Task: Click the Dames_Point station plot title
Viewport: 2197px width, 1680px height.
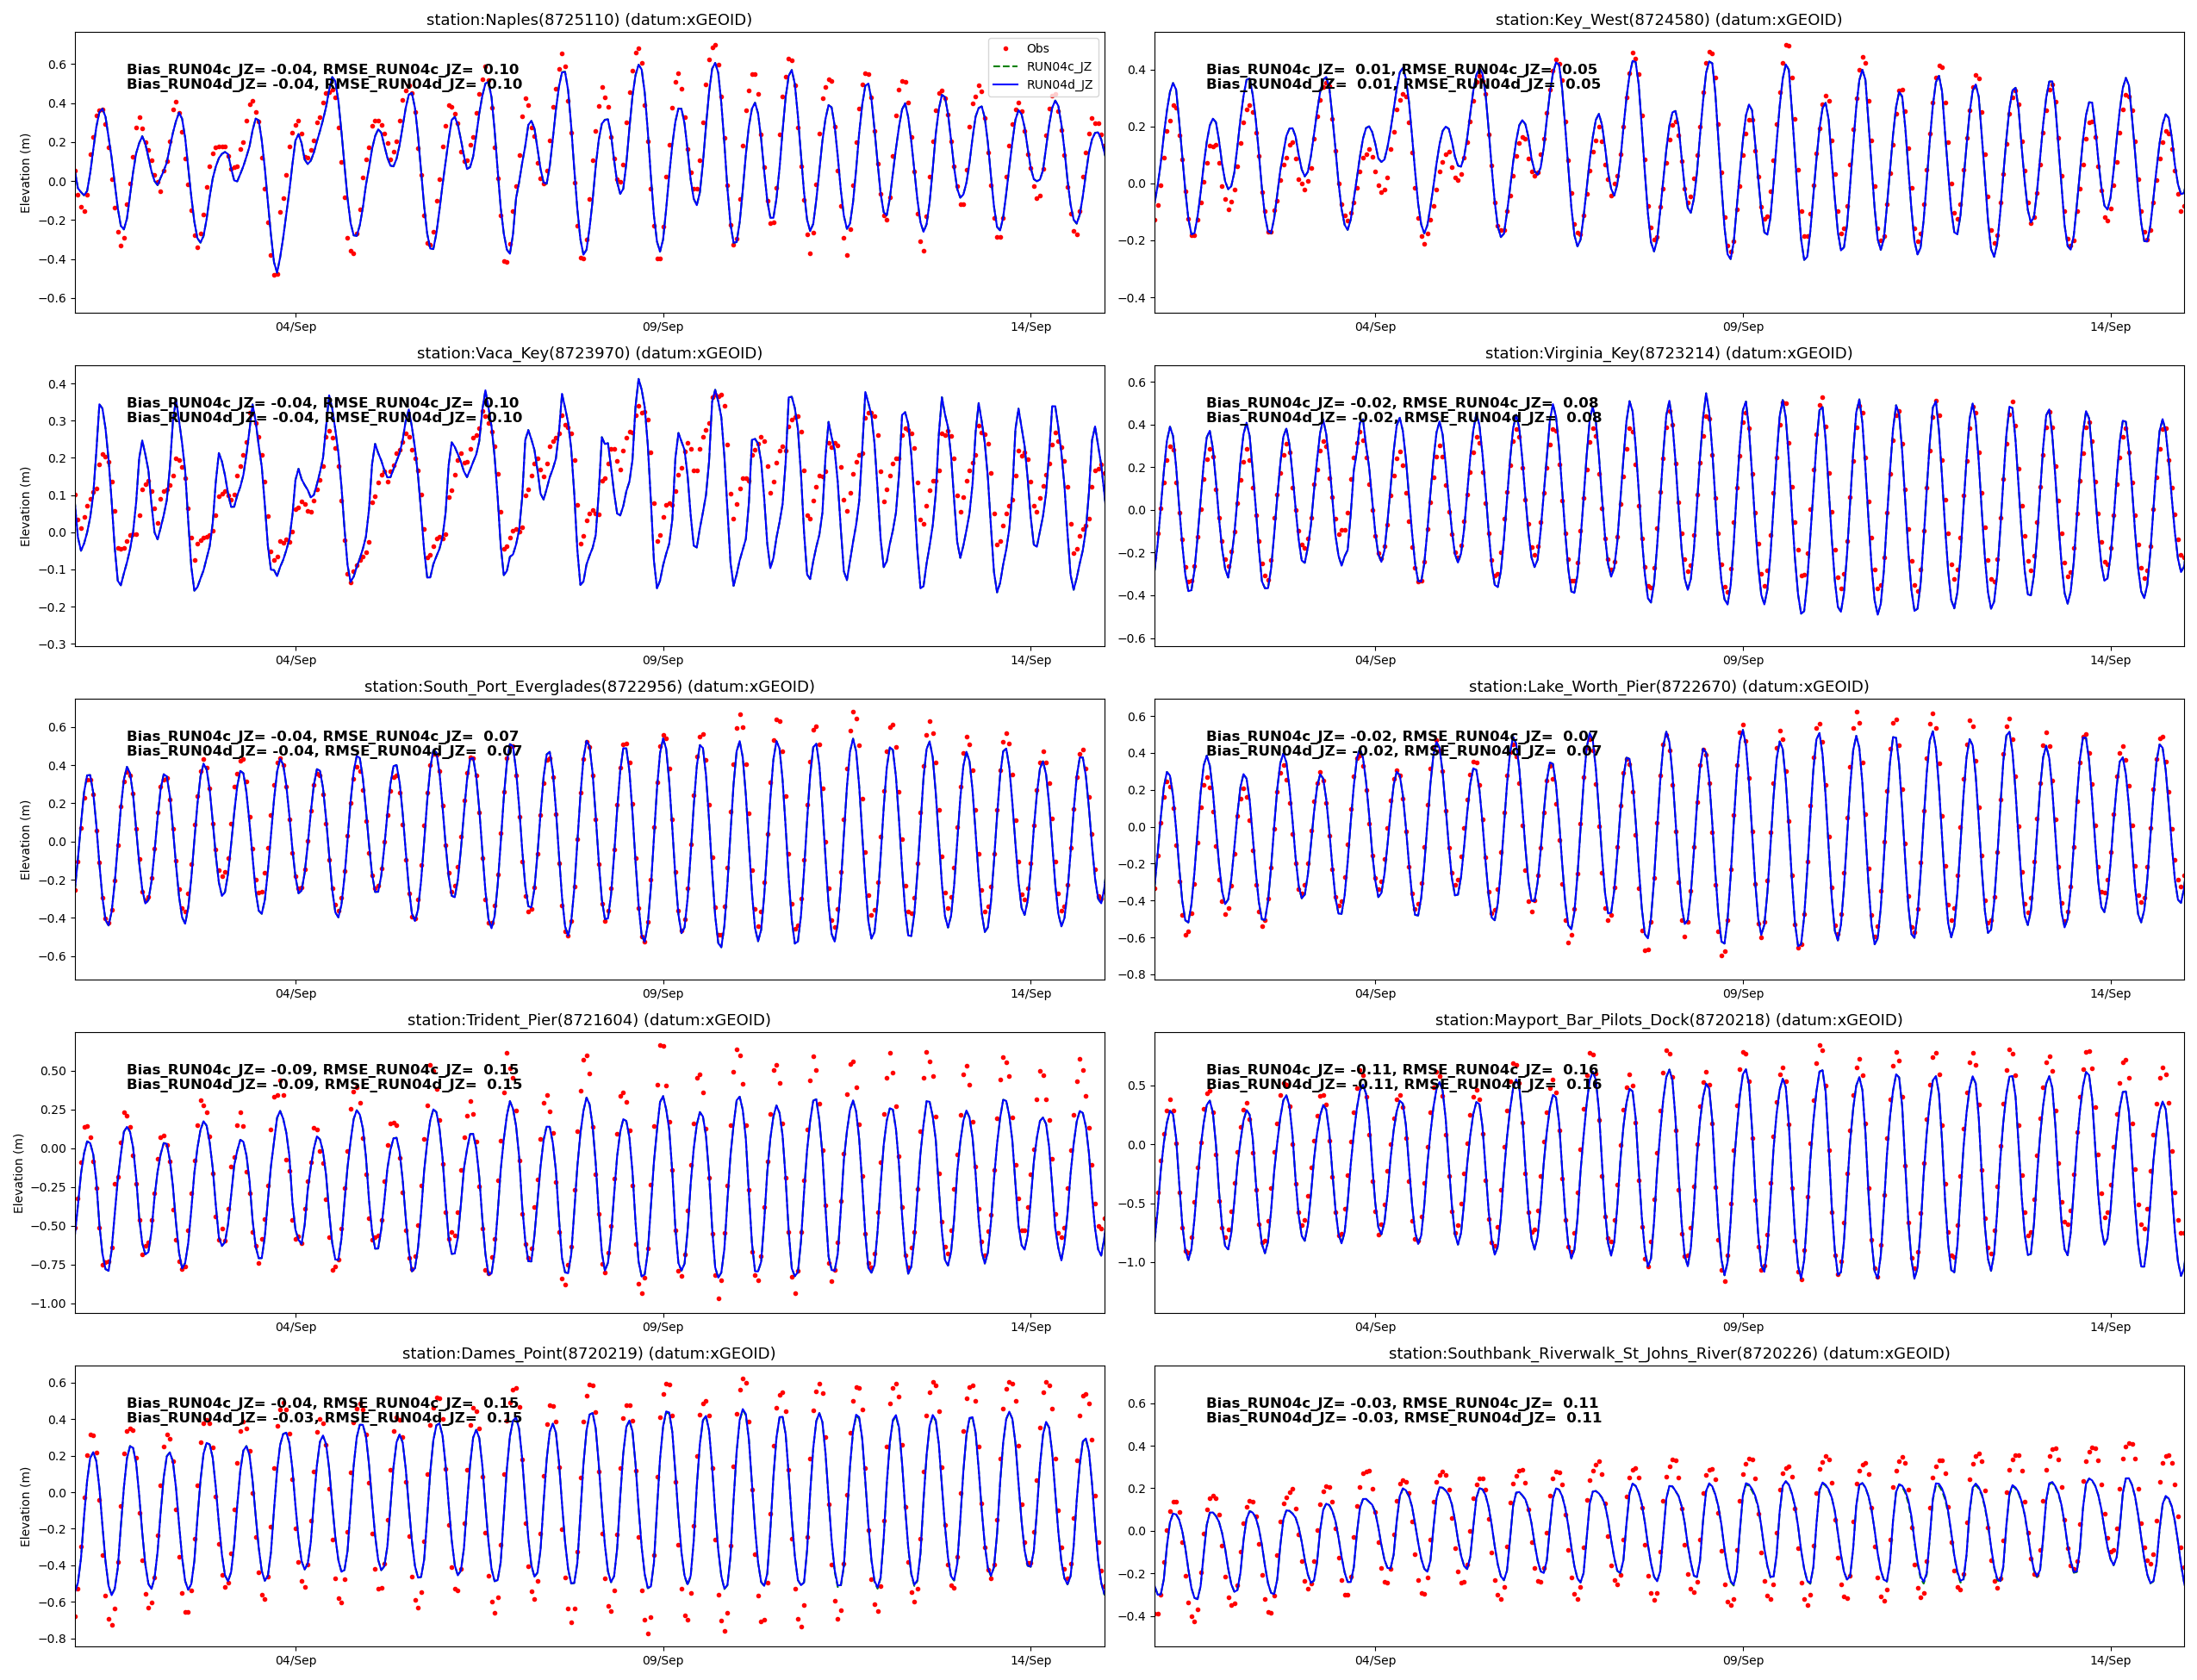Action: [x=589, y=1354]
